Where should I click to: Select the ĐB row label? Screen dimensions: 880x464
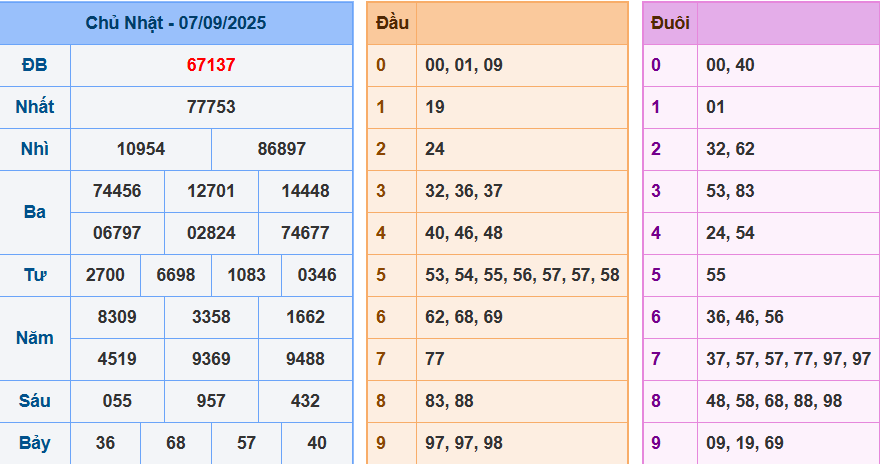pos(34,65)
